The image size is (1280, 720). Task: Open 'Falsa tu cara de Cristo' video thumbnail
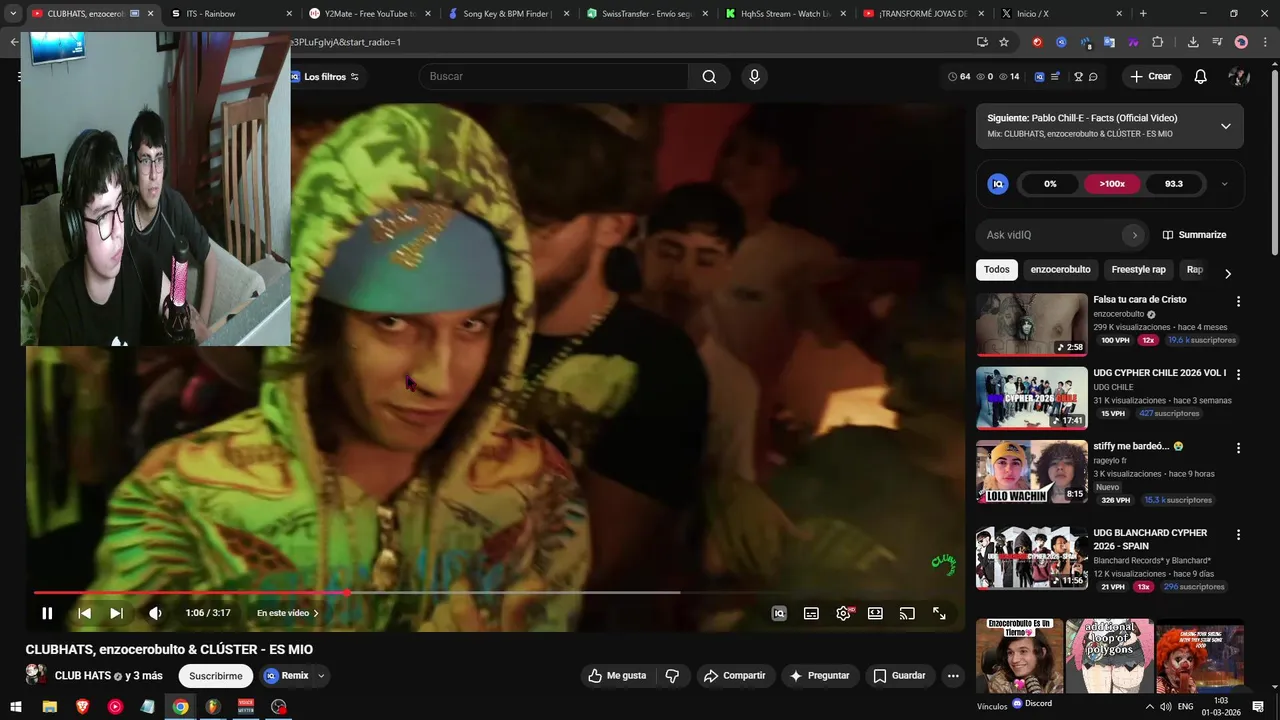tap(1031, 324)
